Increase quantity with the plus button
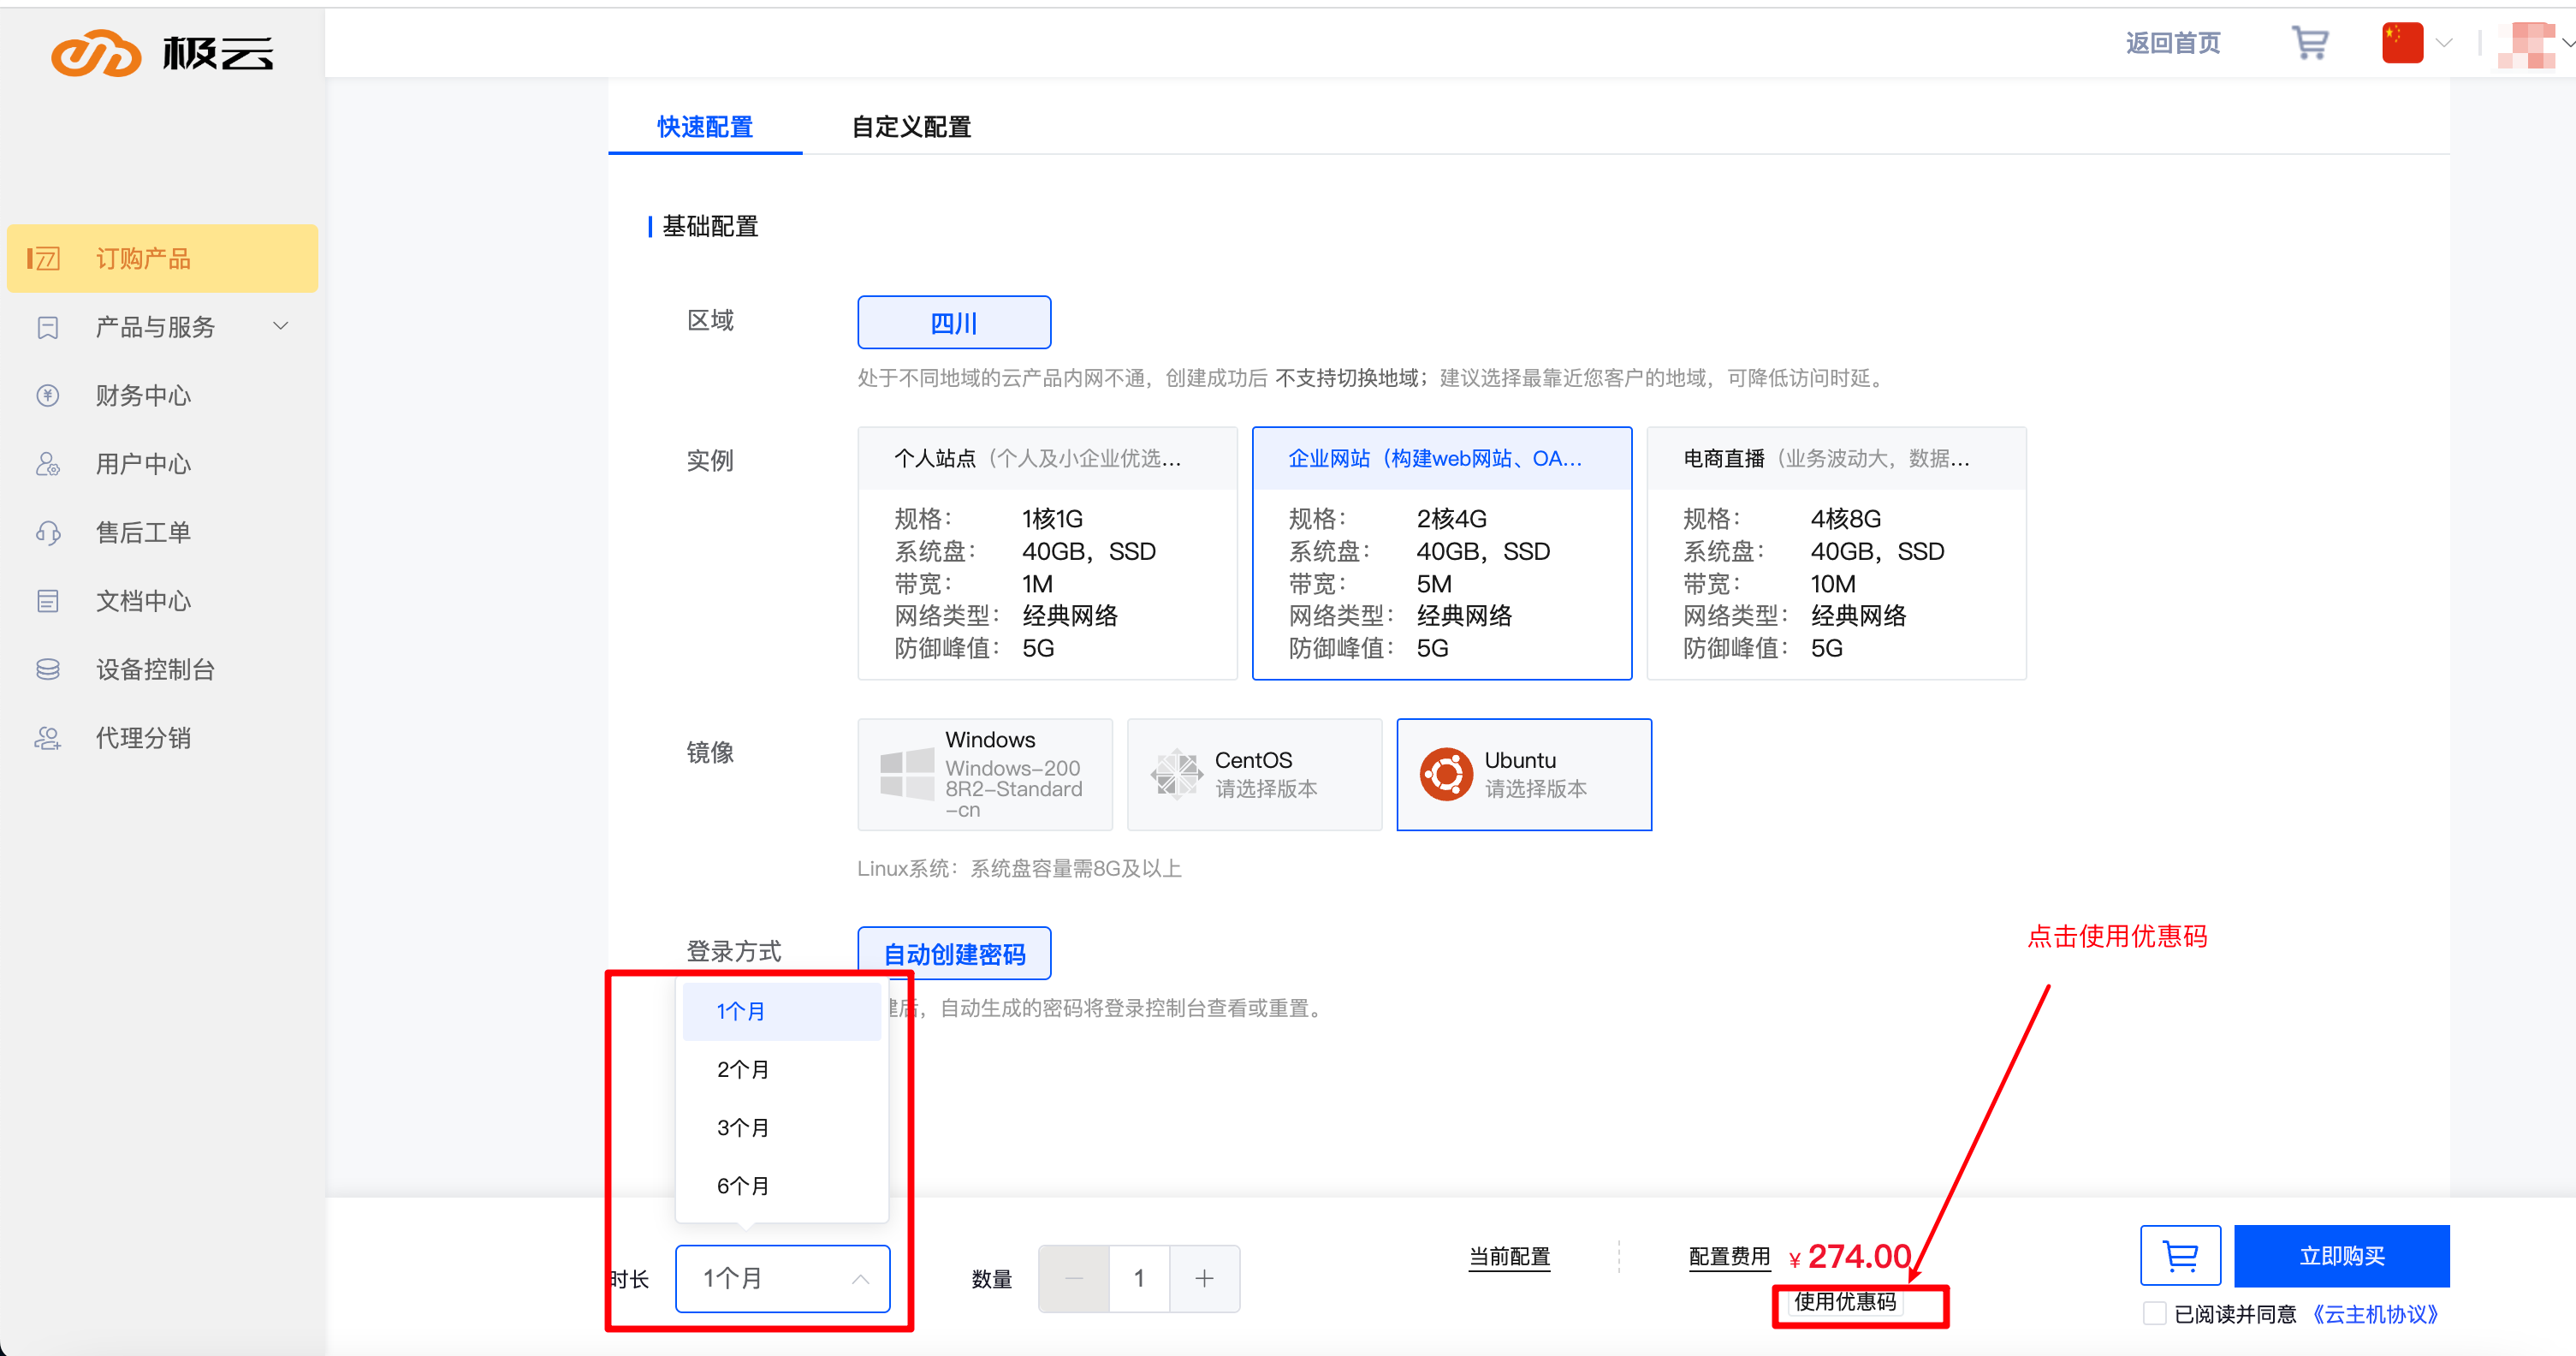 coord(1204,1278)
